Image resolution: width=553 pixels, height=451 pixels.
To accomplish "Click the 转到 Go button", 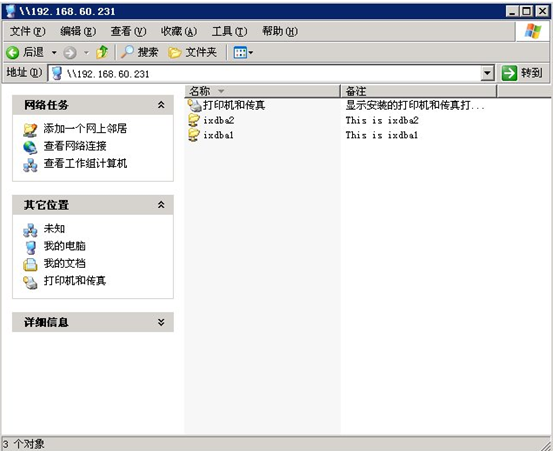I will [x=522, y=73].
